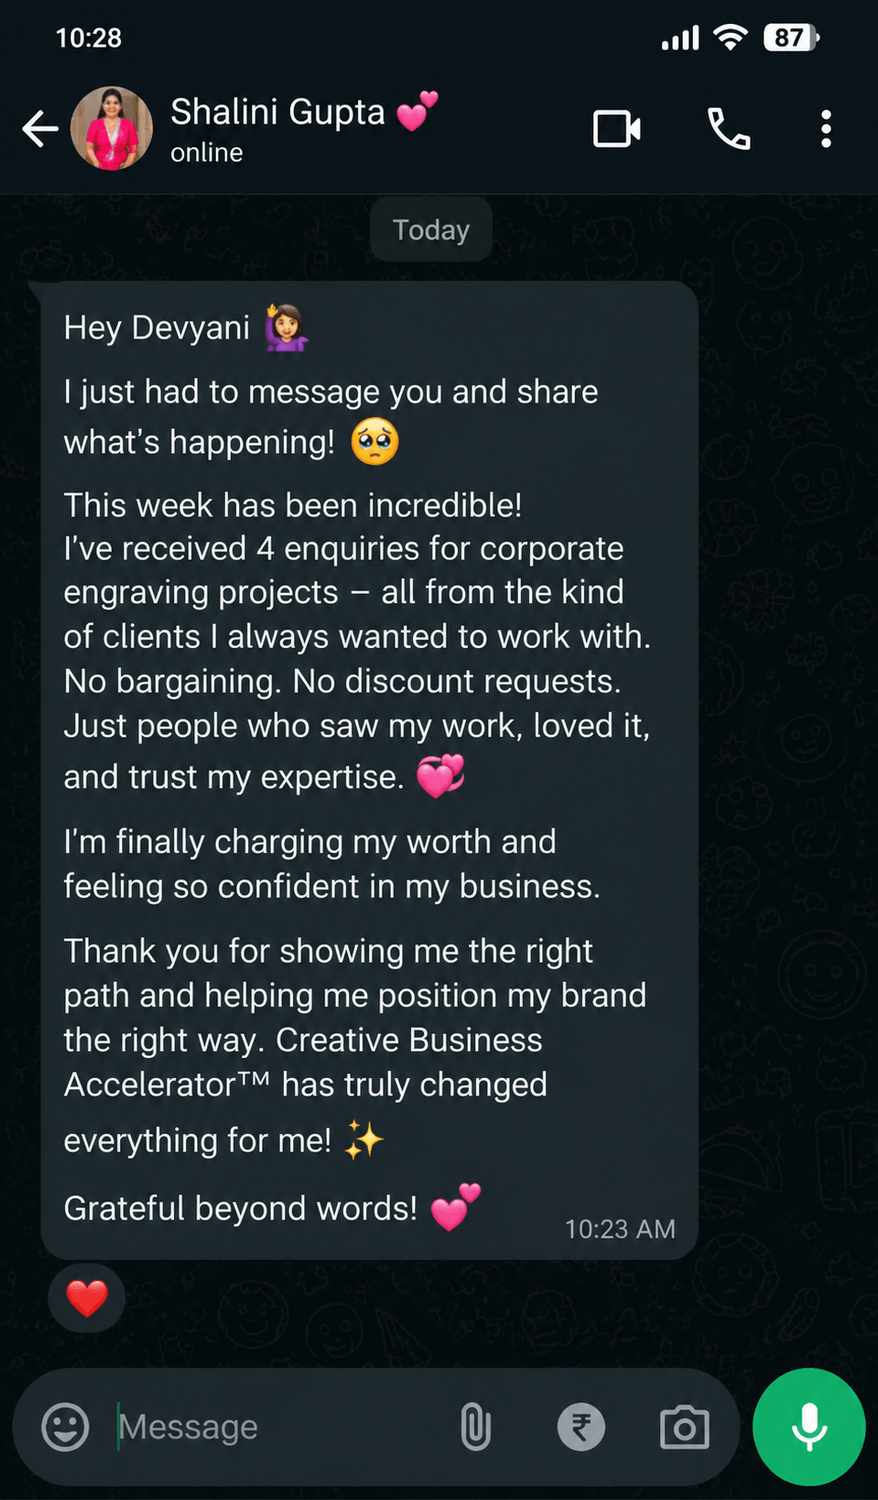Image resolution: width=878 pixels, height=1500 pixels.
Task: Open the red heart reaction bubble
Action: click(x=87, y=1298)
